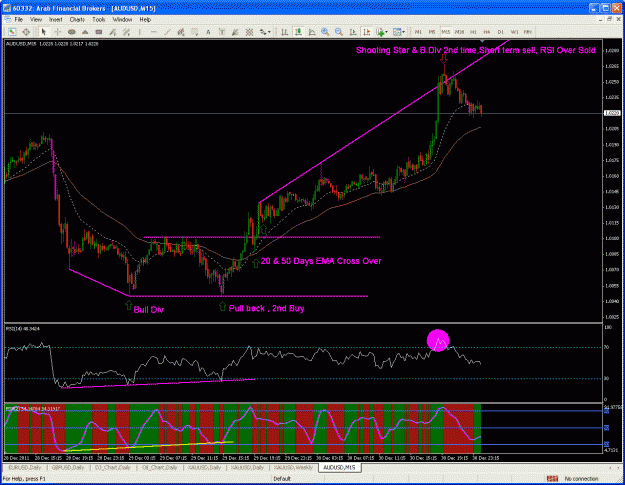Switch to EURUSD,Daily chart tab
Screen dimensions: 625x485
[25, 467]
